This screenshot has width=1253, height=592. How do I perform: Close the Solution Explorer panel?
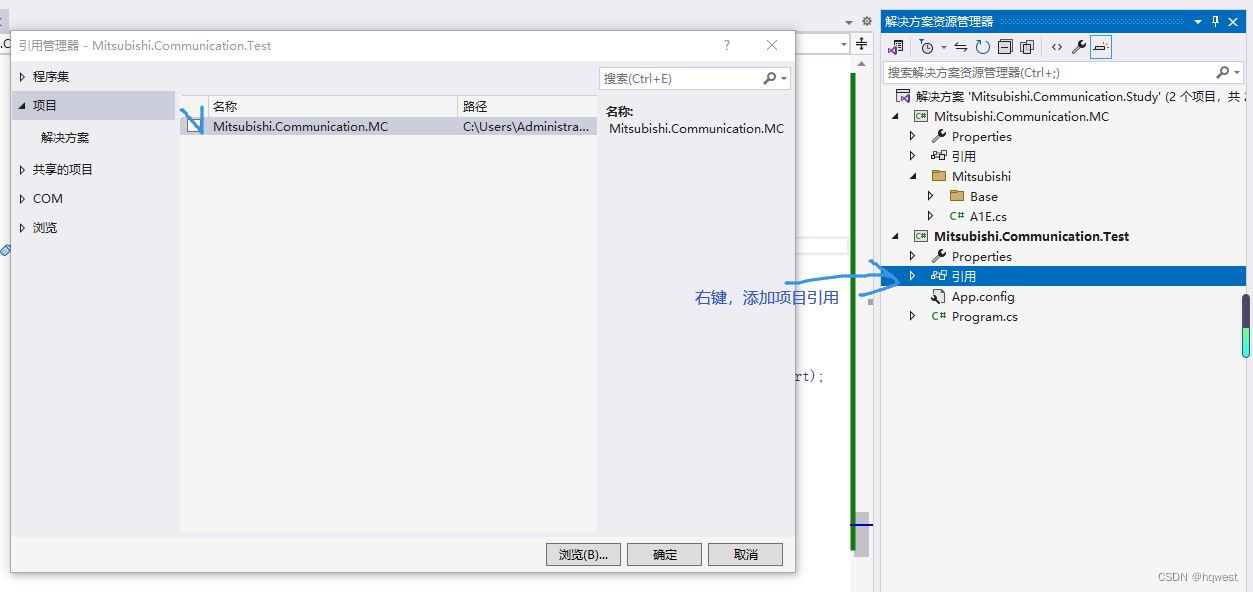click(1234, 21)
